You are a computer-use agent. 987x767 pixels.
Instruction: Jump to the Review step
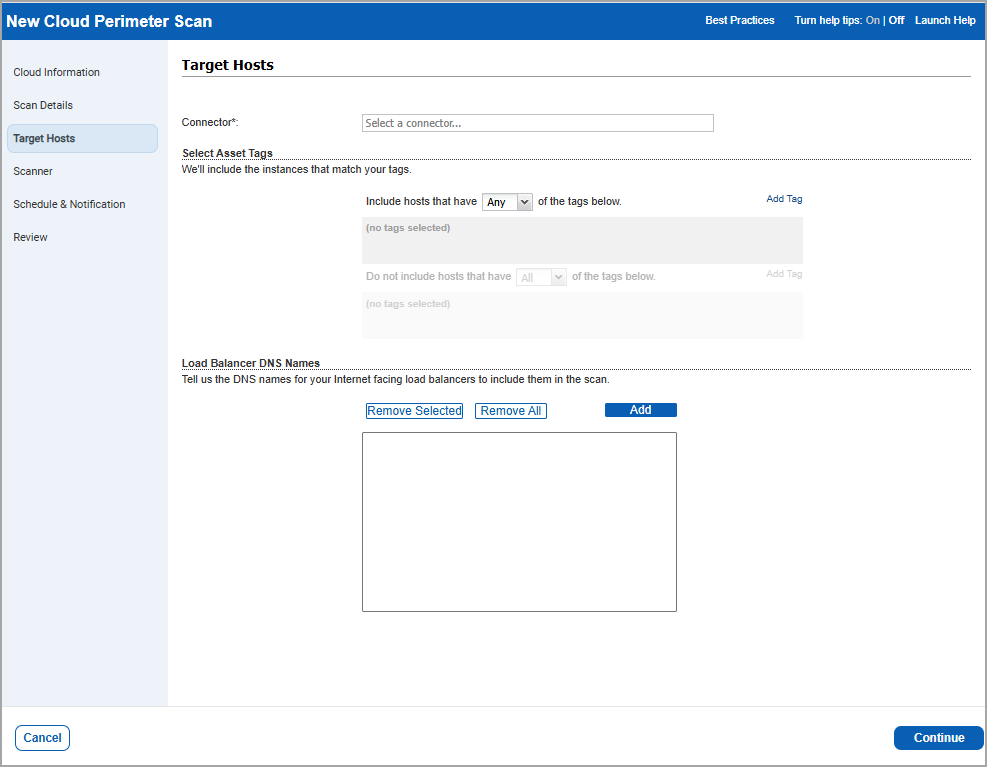[x=30, y=237]
